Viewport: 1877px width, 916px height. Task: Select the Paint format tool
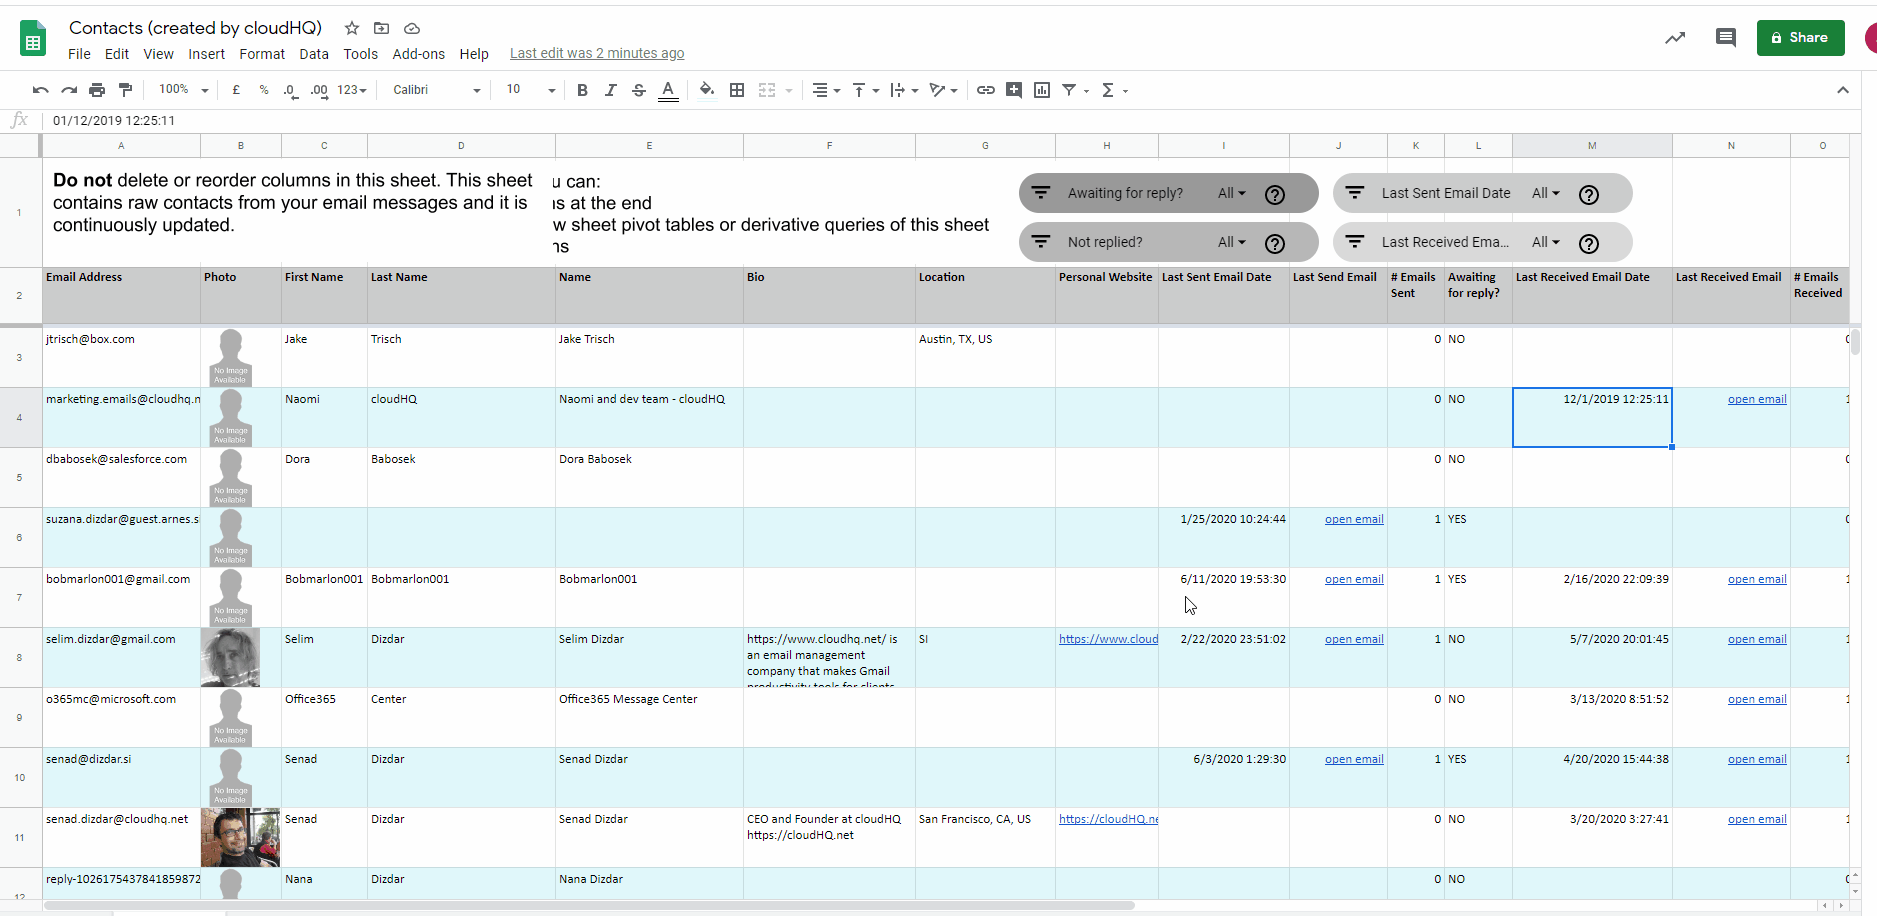126,90
